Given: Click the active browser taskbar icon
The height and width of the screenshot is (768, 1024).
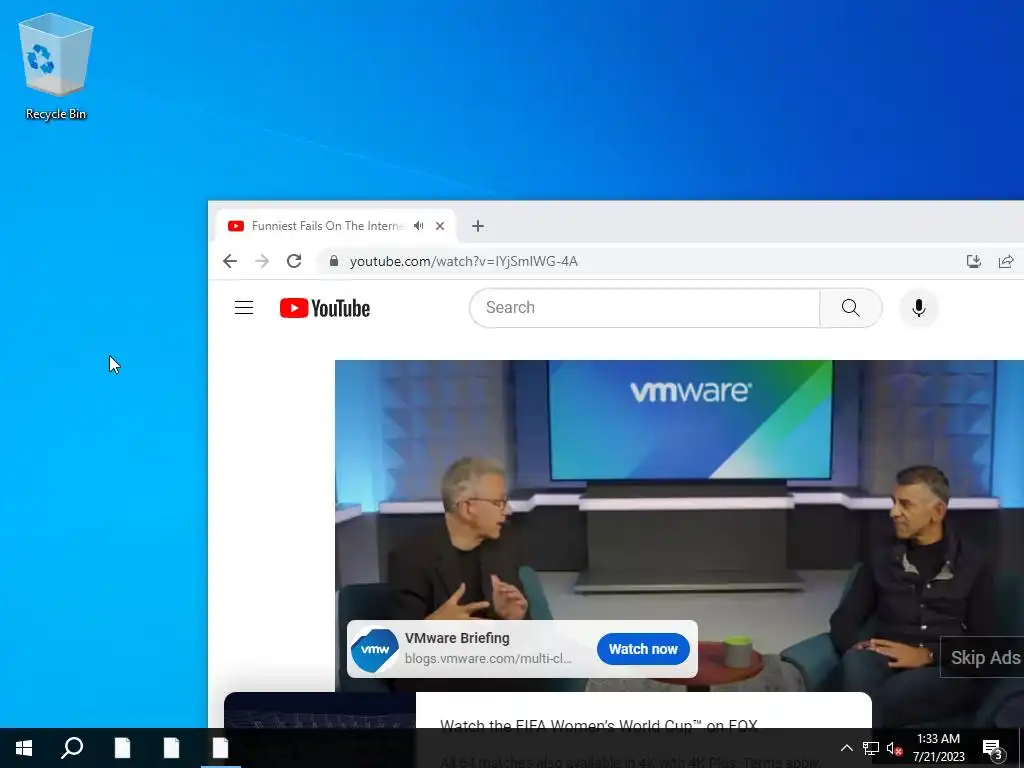Looking at the screenshot, I should tap(220, 748).
